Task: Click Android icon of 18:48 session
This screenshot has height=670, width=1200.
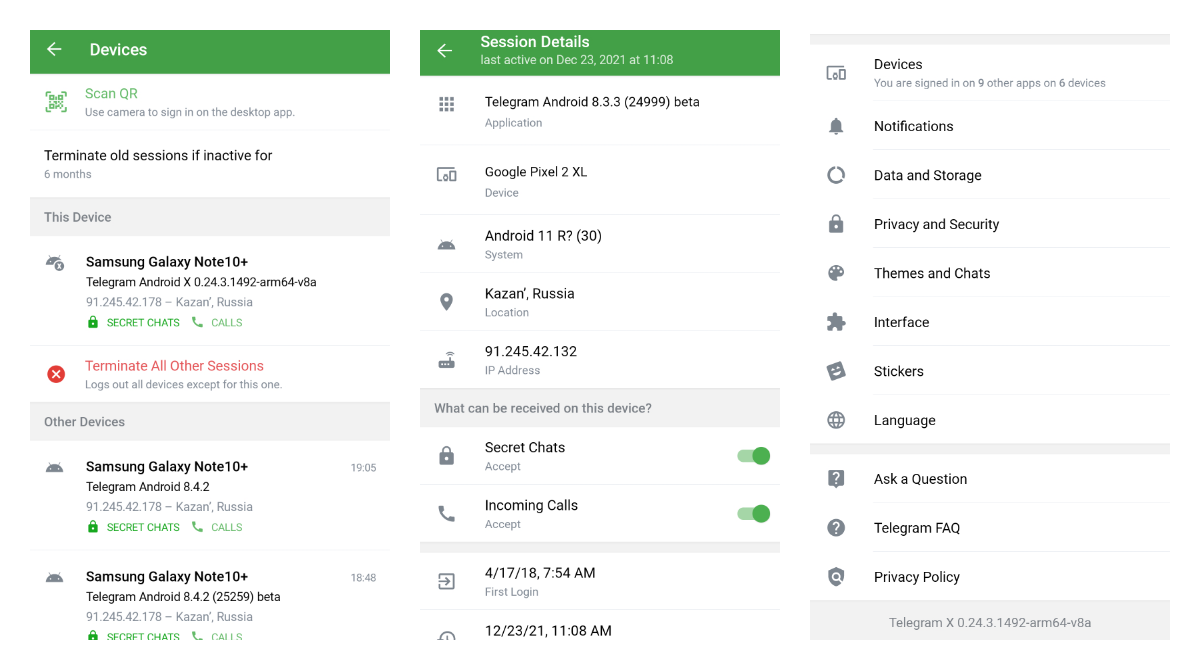Action: [55, 577]
